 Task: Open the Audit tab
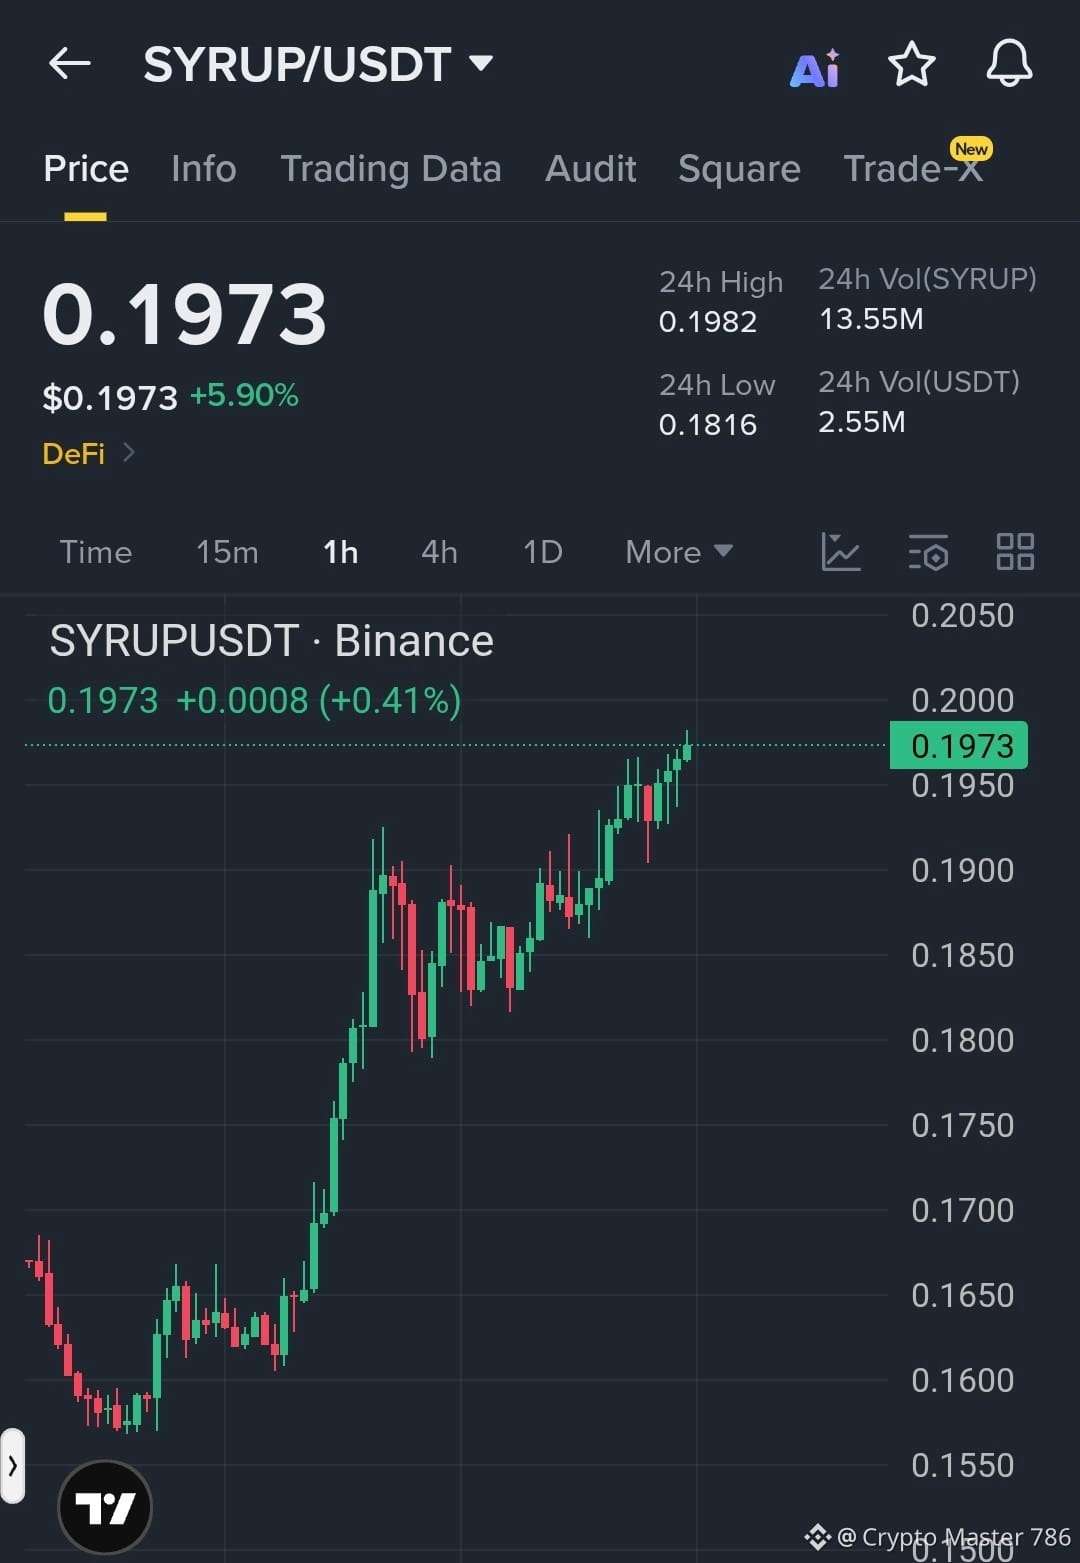coord(591,169)
